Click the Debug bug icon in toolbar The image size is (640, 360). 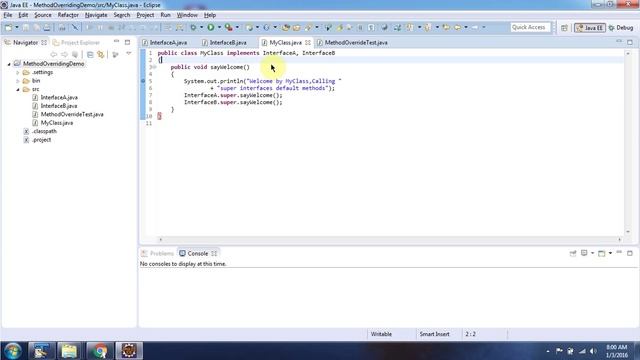click(193, 27)
